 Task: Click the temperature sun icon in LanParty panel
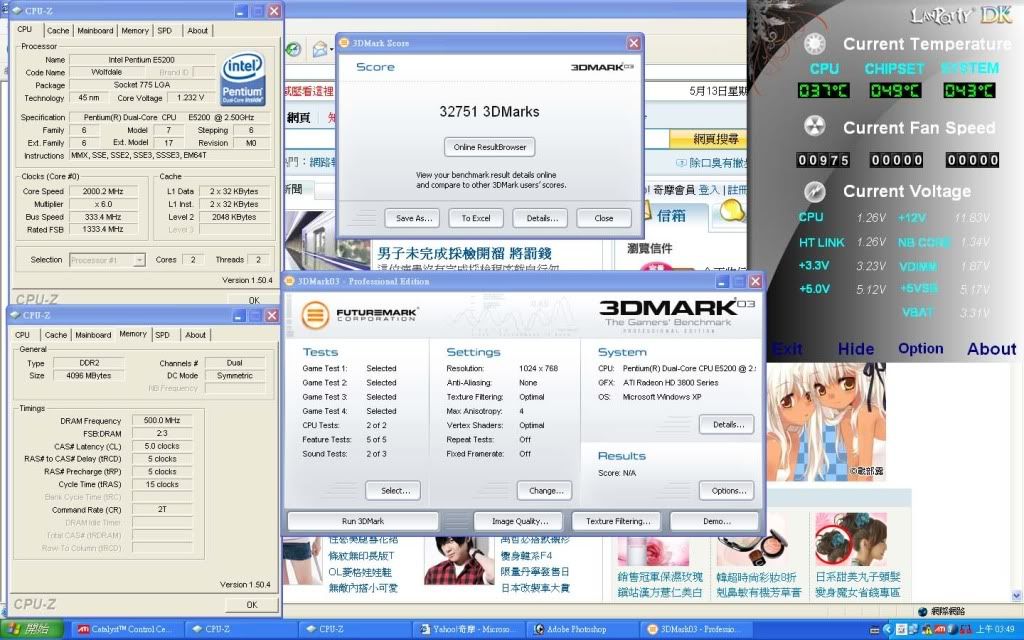click(814, 44)
